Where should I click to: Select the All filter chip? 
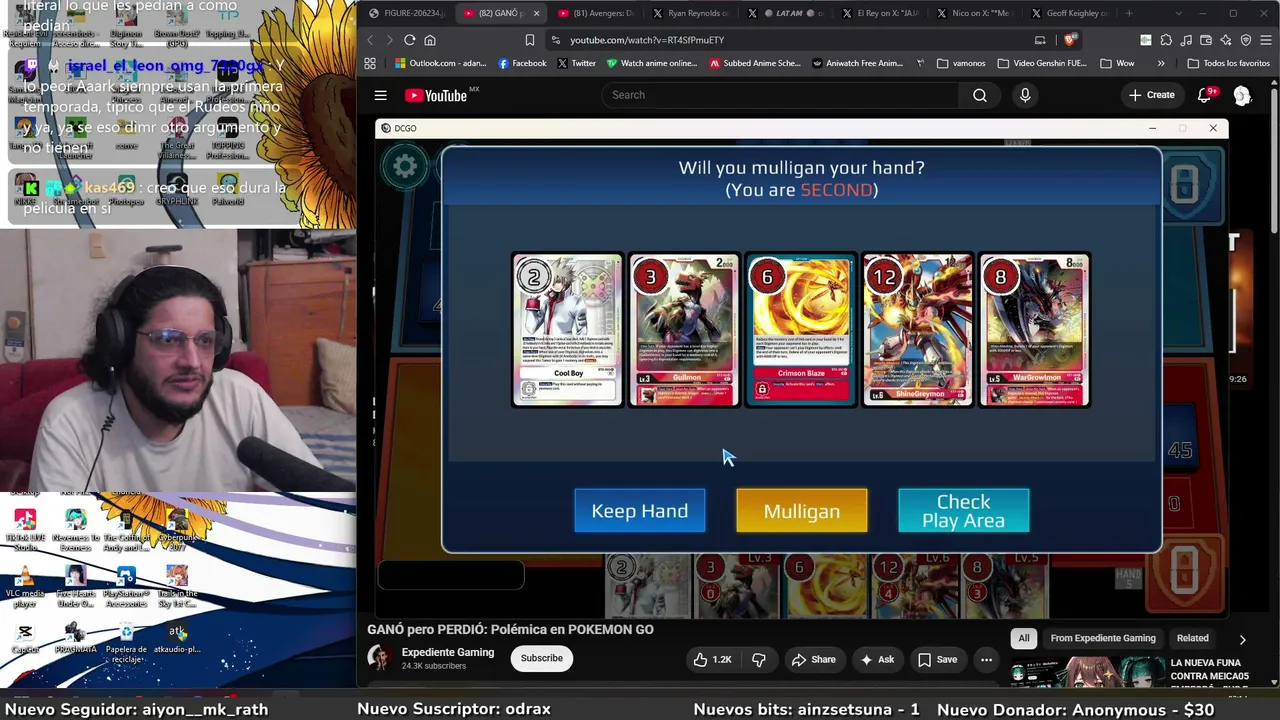tap(1024, 638)
